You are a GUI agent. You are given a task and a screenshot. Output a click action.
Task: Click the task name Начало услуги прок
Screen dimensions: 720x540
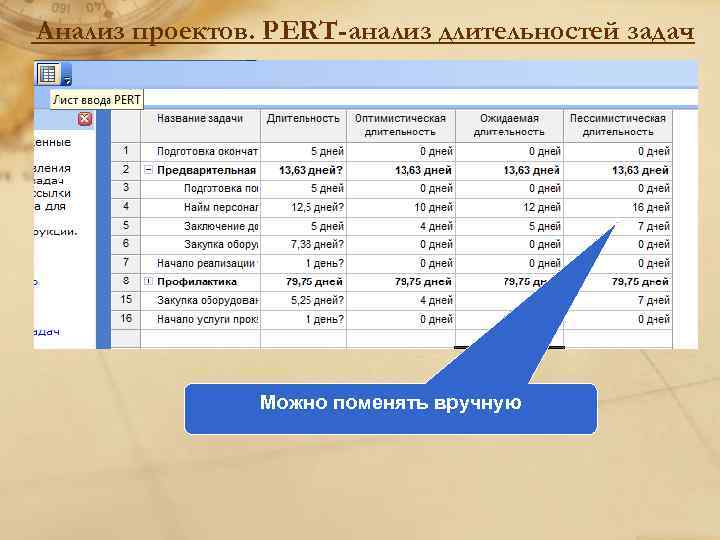[207, 319]
